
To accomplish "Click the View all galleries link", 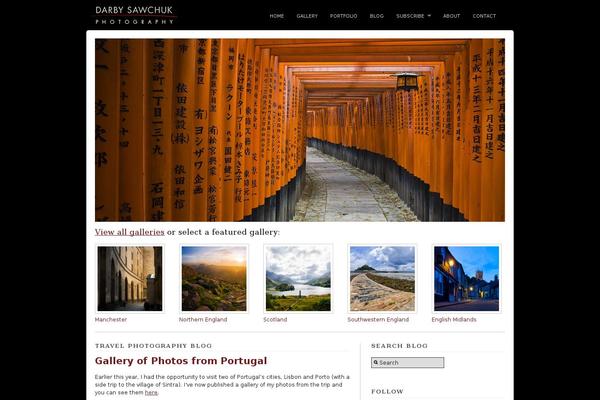I will 129,232.
